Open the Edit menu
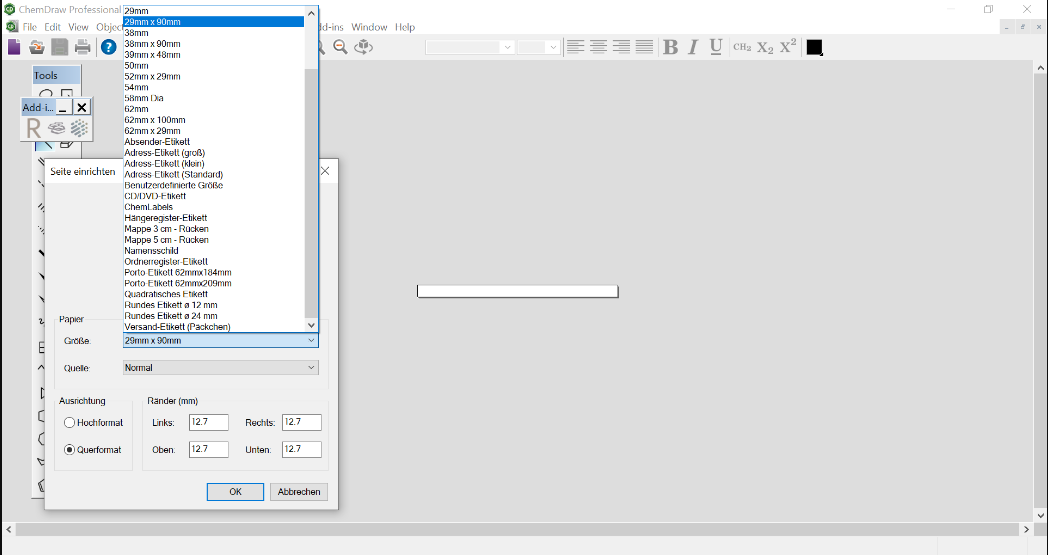Image resolution: width=1048 pixels, height=555 pixels. tap(52, 27)
